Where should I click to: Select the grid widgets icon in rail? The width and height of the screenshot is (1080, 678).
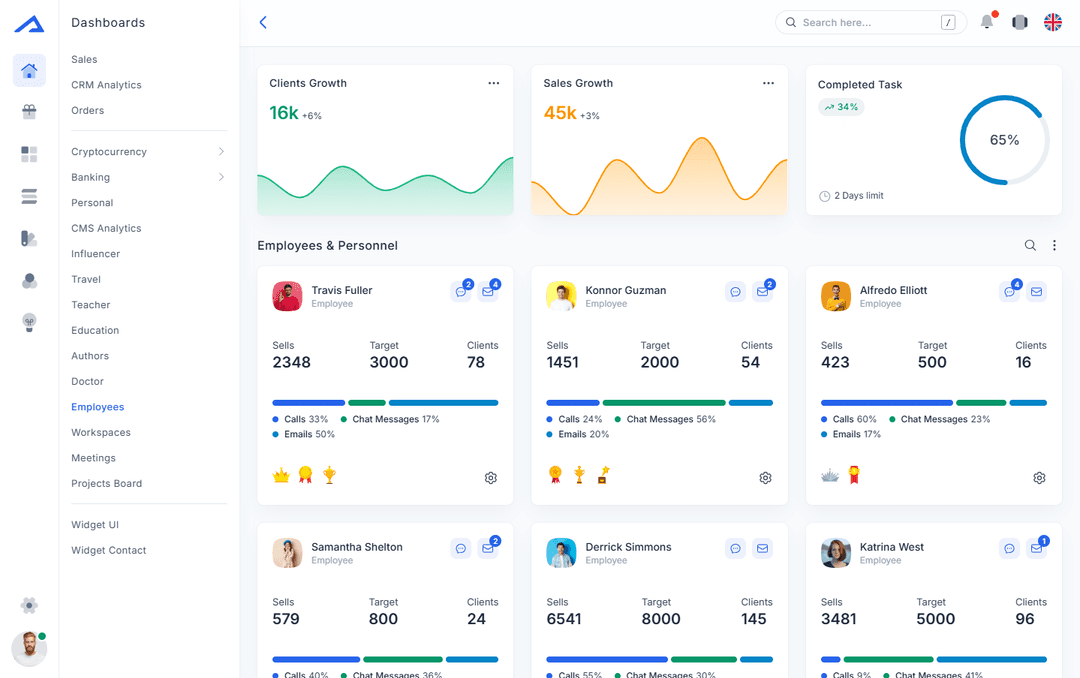click(x=29, y=154)
